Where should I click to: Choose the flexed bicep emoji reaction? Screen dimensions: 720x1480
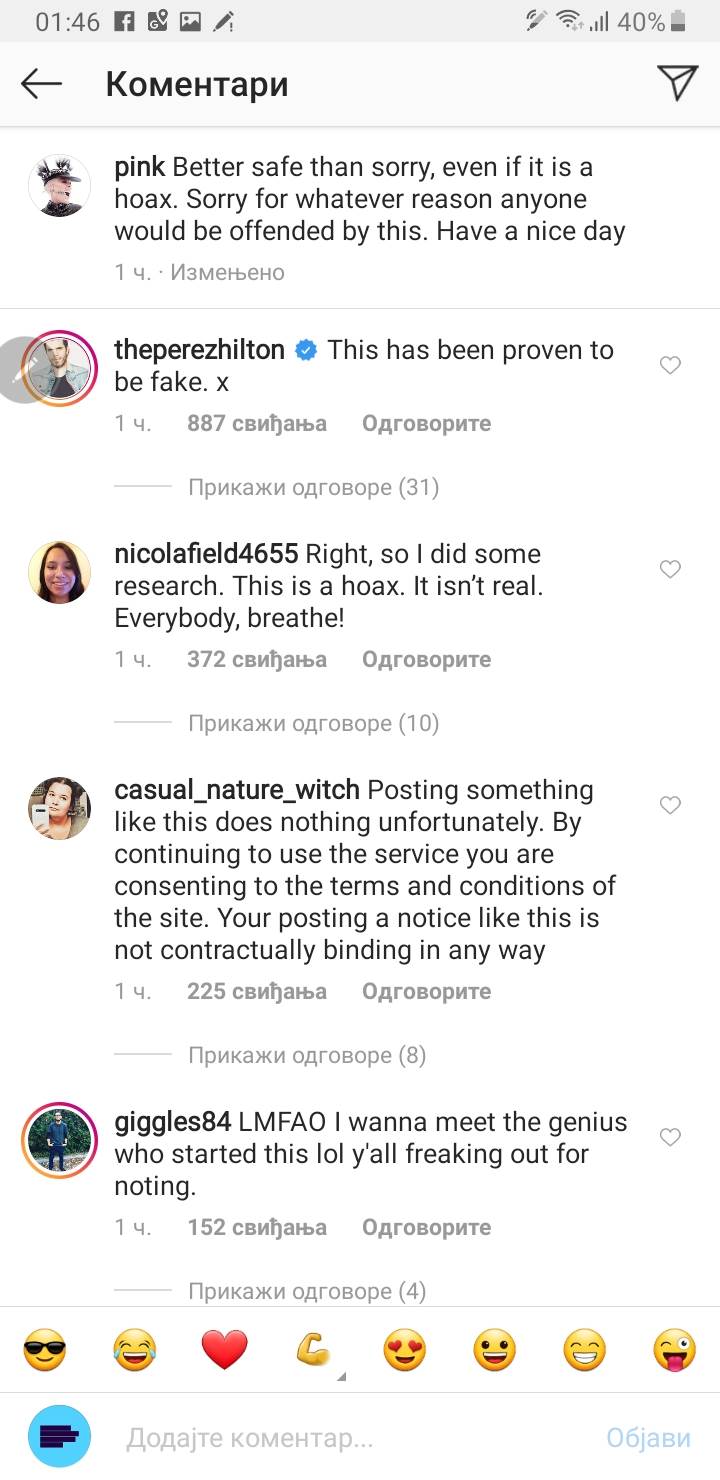(314, 1350)
